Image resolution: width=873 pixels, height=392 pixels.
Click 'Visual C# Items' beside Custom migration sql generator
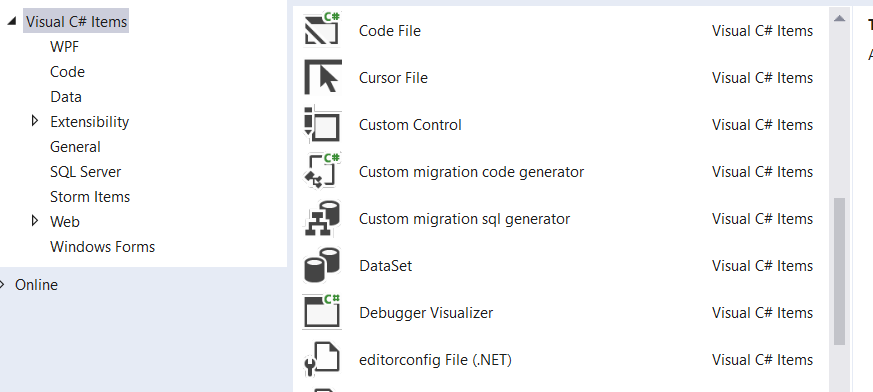click(x=762, y=219)
